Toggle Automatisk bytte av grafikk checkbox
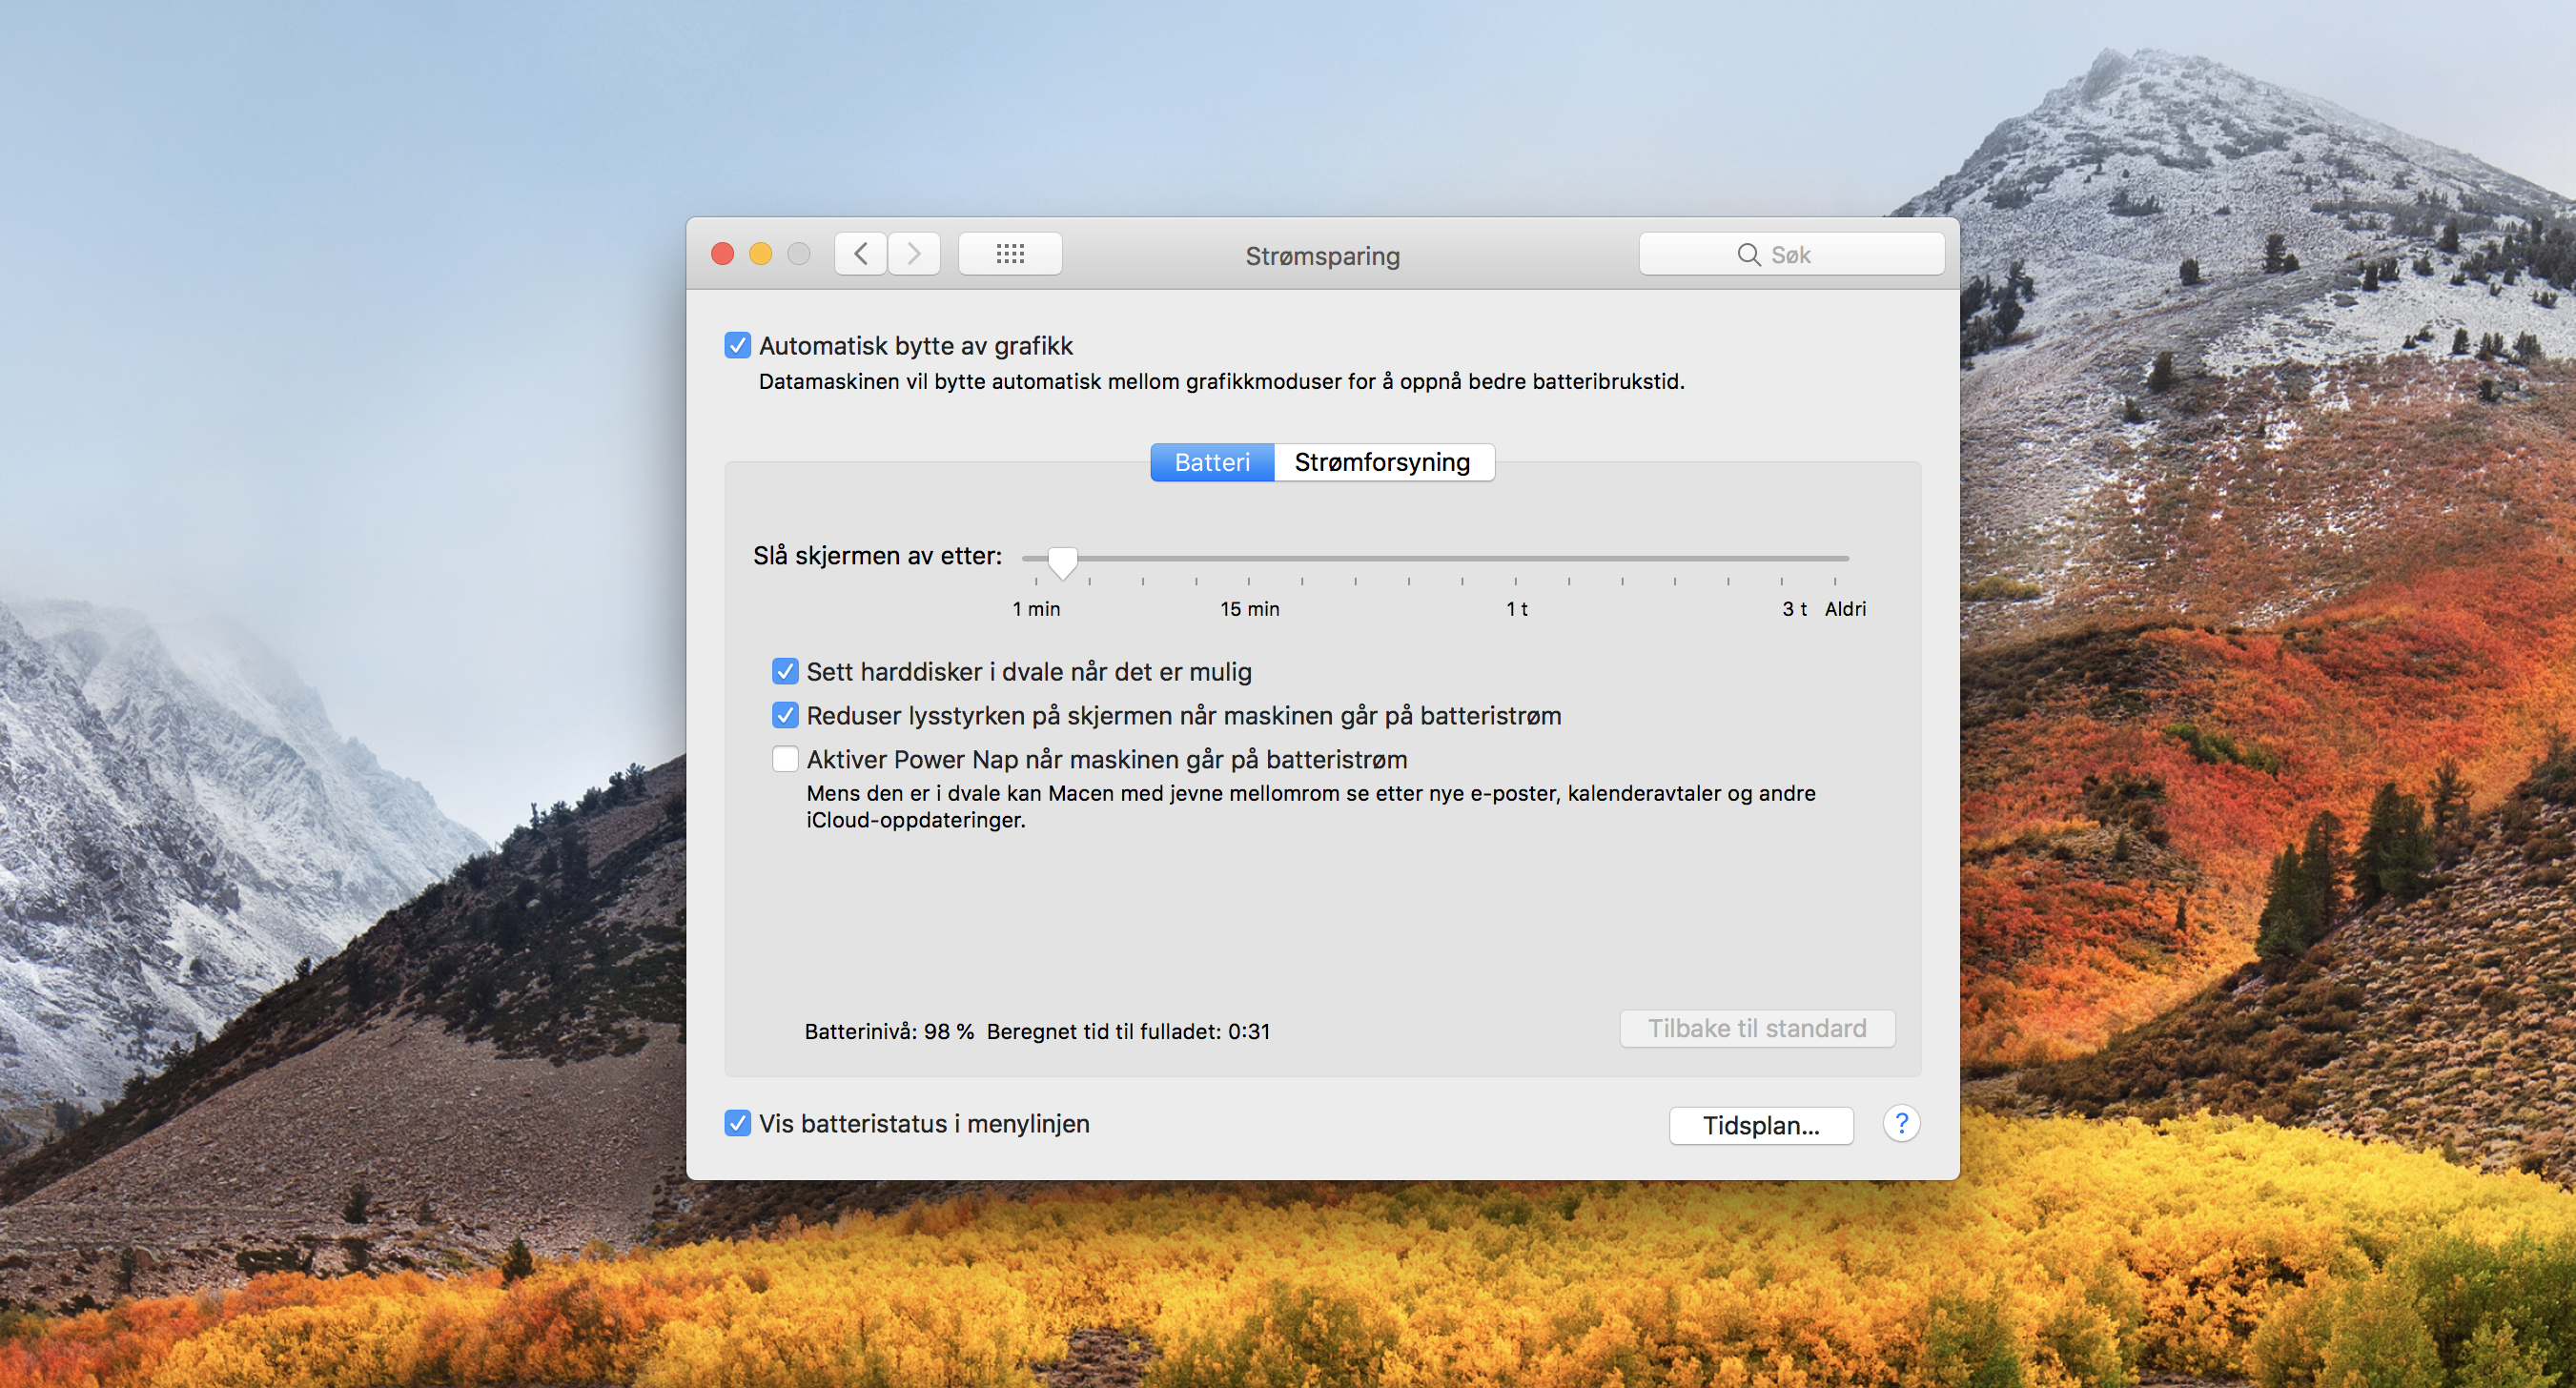Screen dimensions: 2576x1388 point(737,346)
